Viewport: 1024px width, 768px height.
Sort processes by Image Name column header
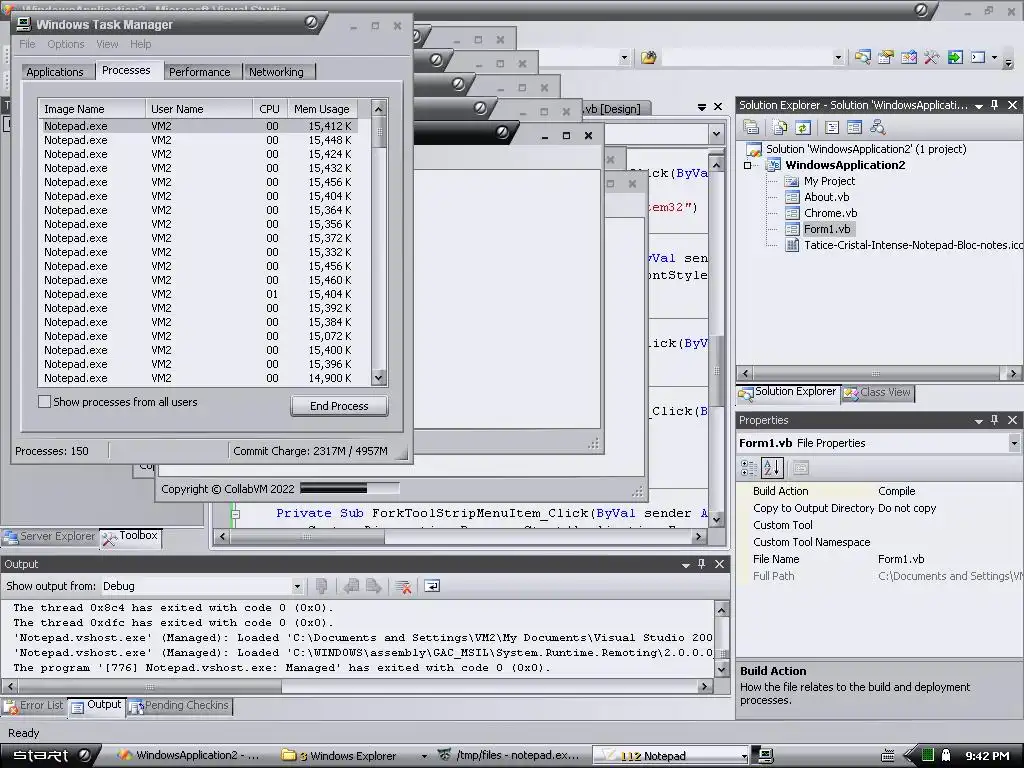92,109
